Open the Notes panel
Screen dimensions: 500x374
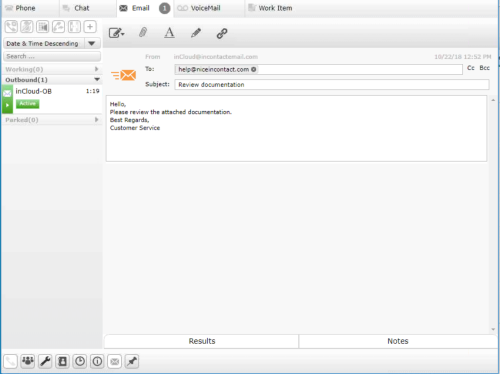click(x=398, y=341)
